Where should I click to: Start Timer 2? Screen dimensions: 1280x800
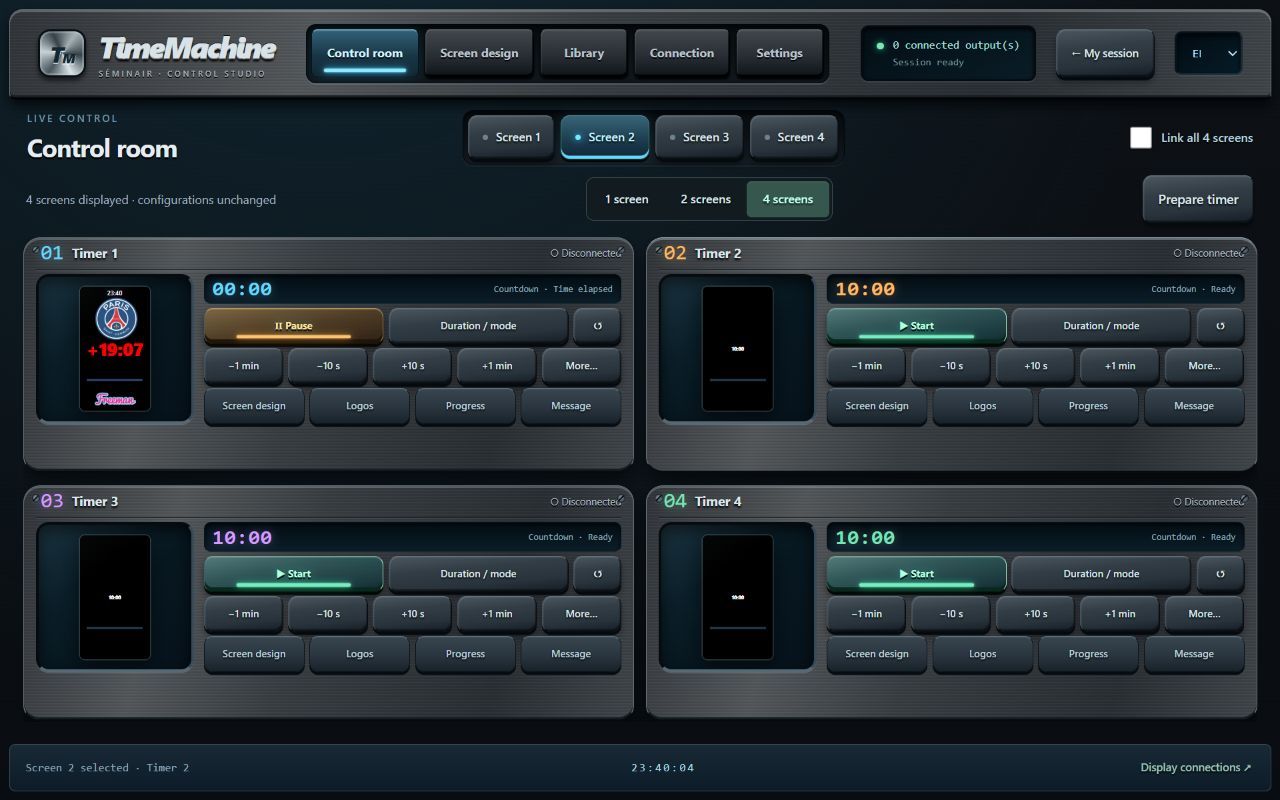917,326
